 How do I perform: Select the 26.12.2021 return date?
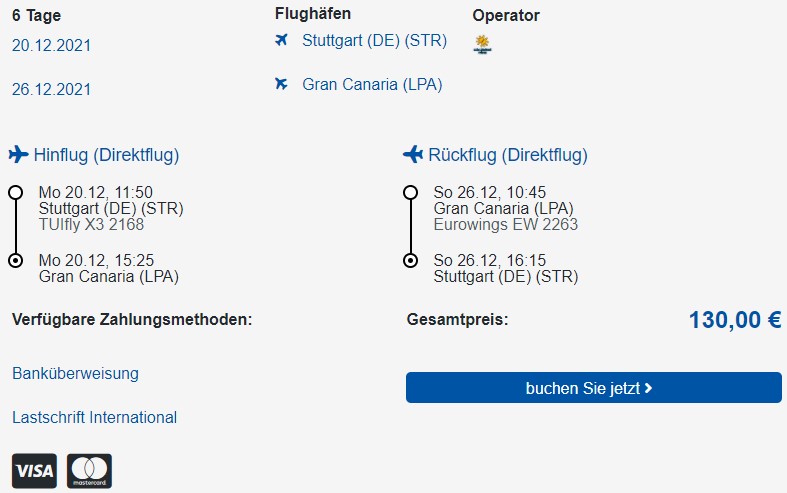51,89
